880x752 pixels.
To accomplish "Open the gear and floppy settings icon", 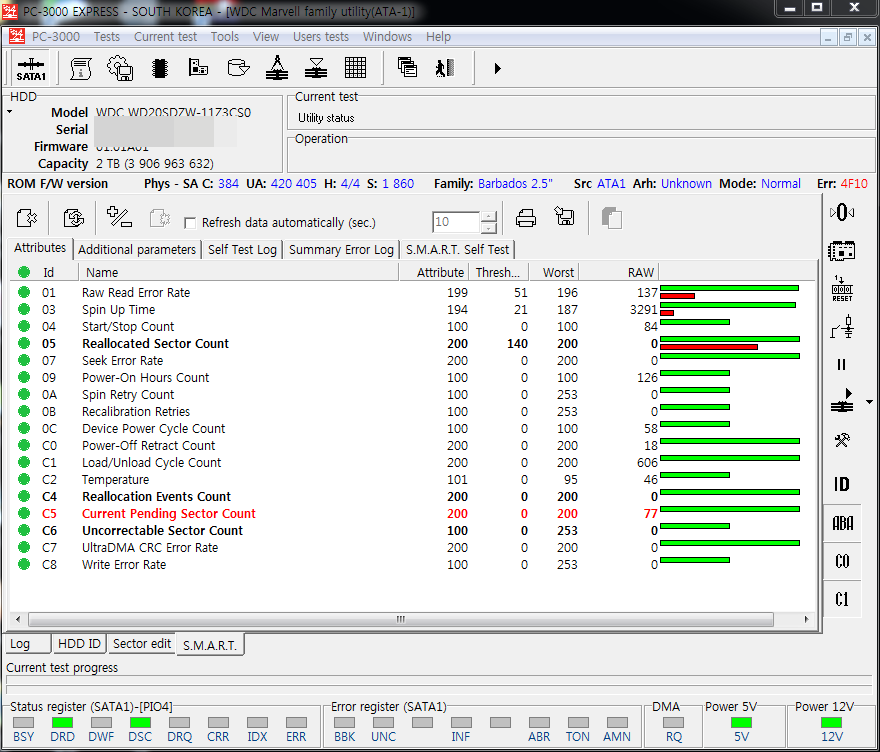I will [x=120, y=68].
